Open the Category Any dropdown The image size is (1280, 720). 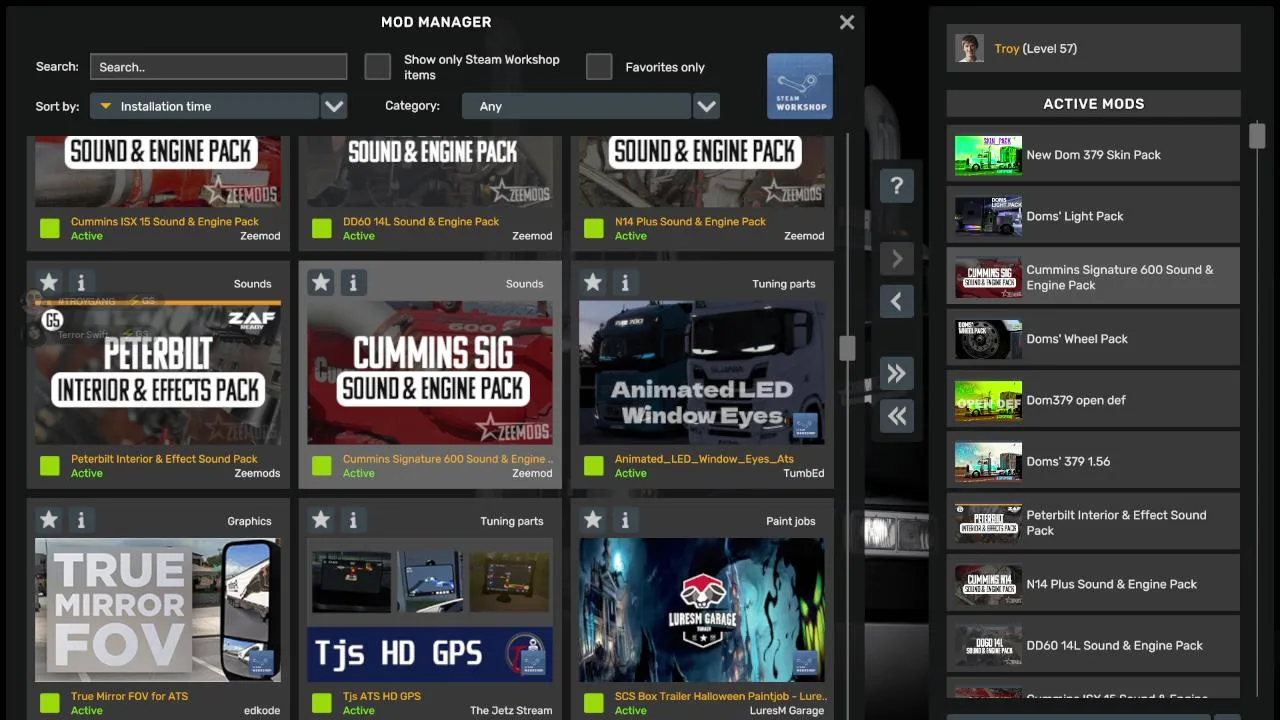coord(576,106)
